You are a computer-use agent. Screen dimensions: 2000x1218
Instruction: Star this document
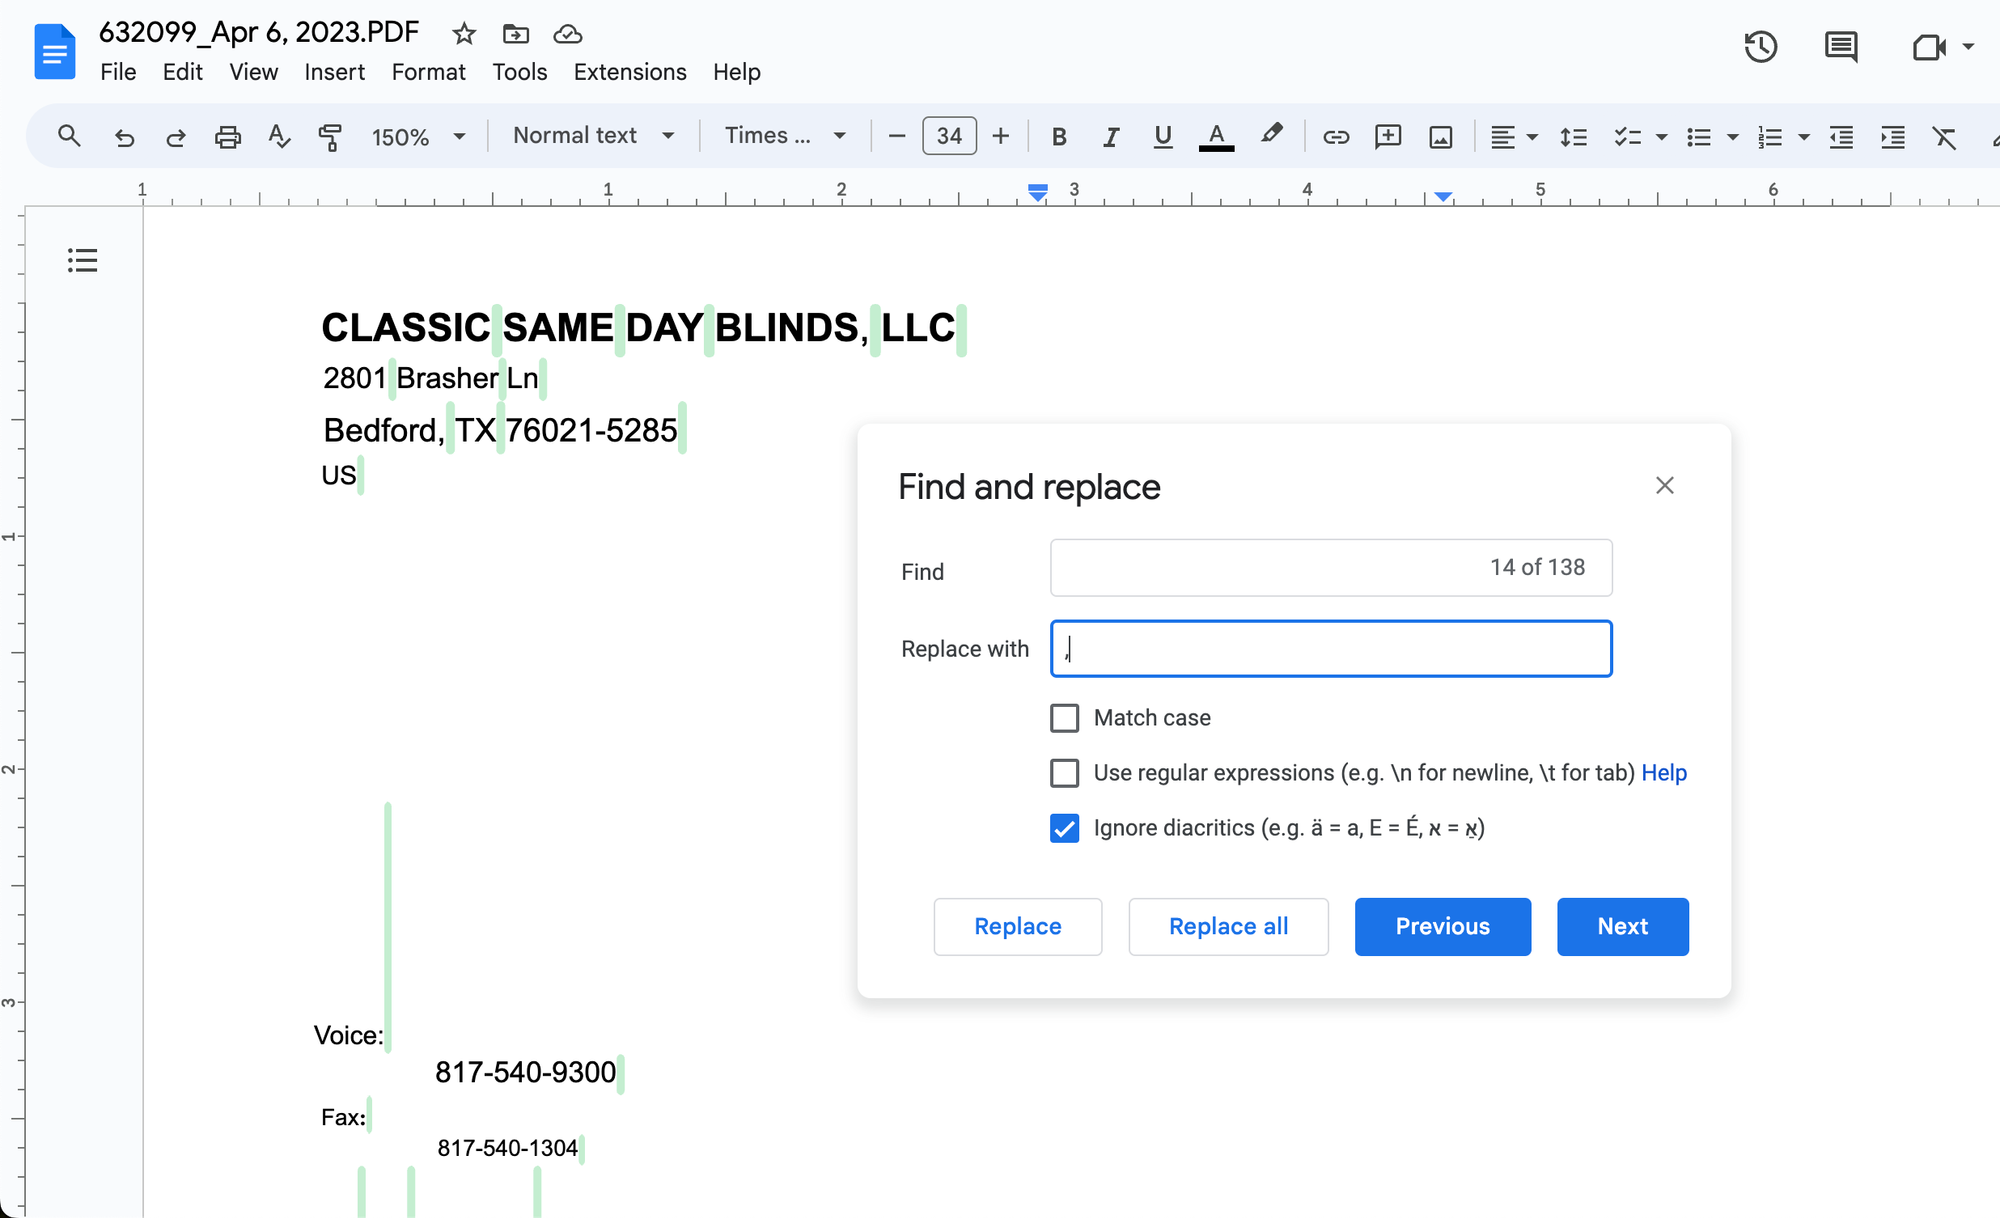[x=463, y=34]
